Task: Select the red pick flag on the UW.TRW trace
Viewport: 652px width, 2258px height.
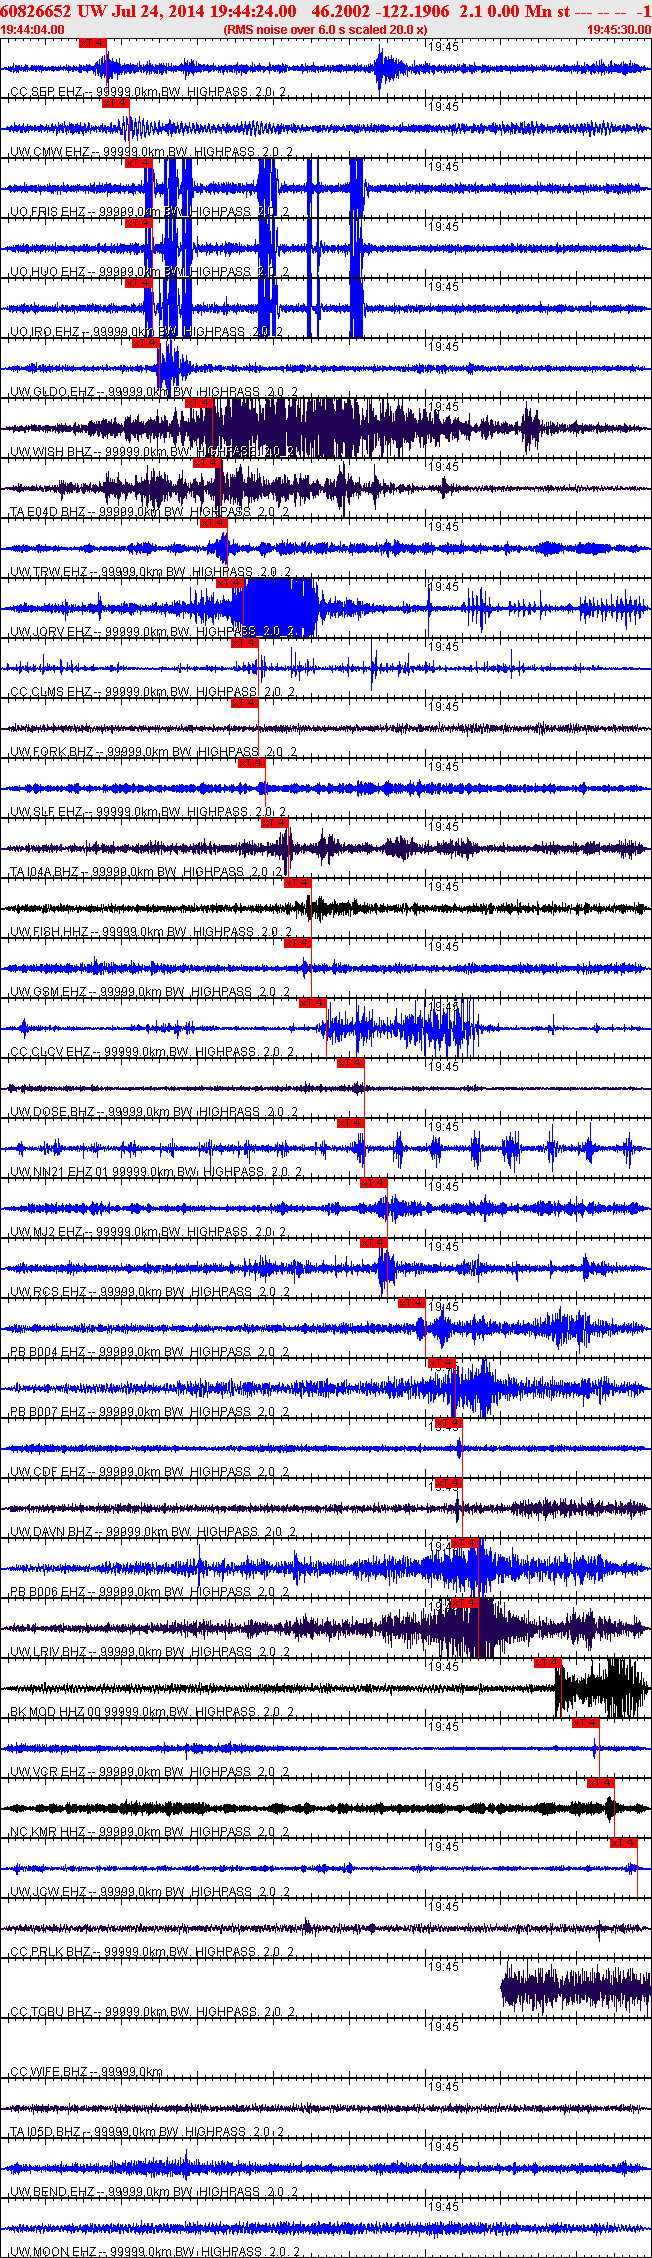Action: pos(213,523)
